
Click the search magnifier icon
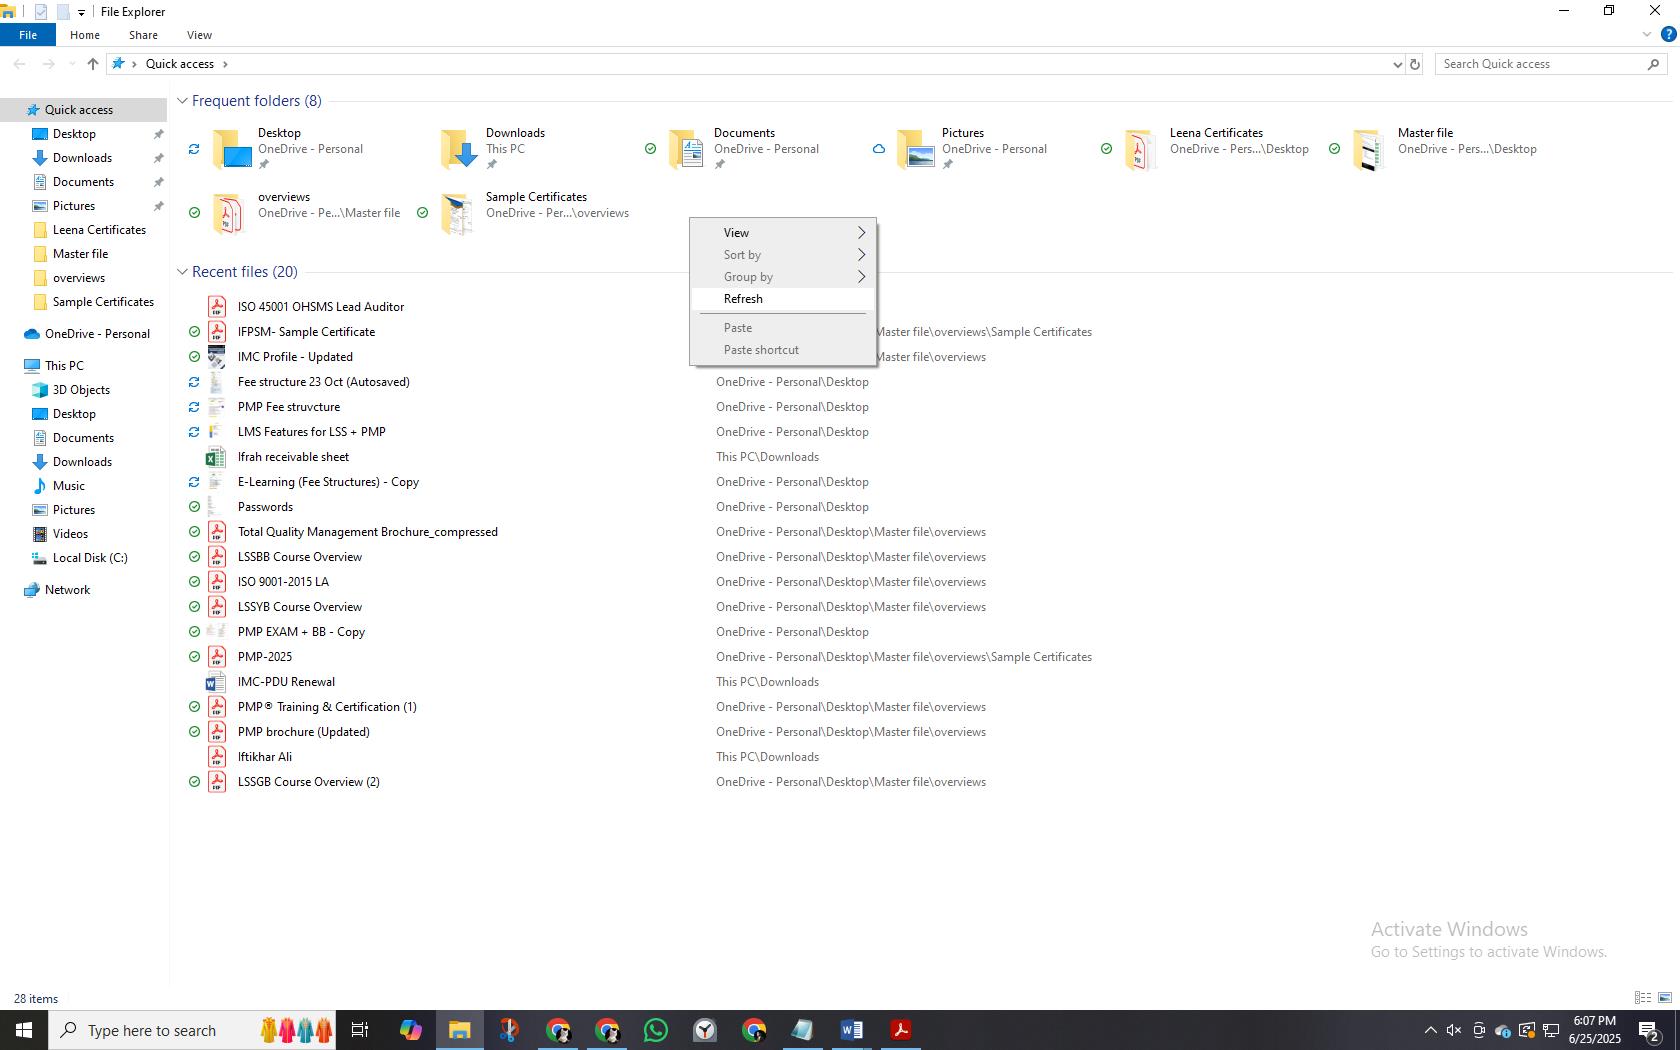[x=1653, y=64]
